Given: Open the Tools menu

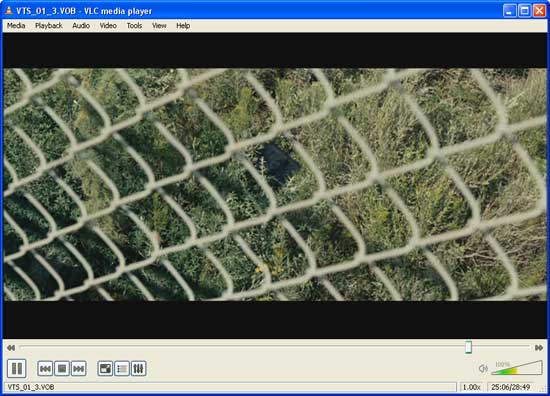Looking at the screenshot, I should (x=134, y=26).
